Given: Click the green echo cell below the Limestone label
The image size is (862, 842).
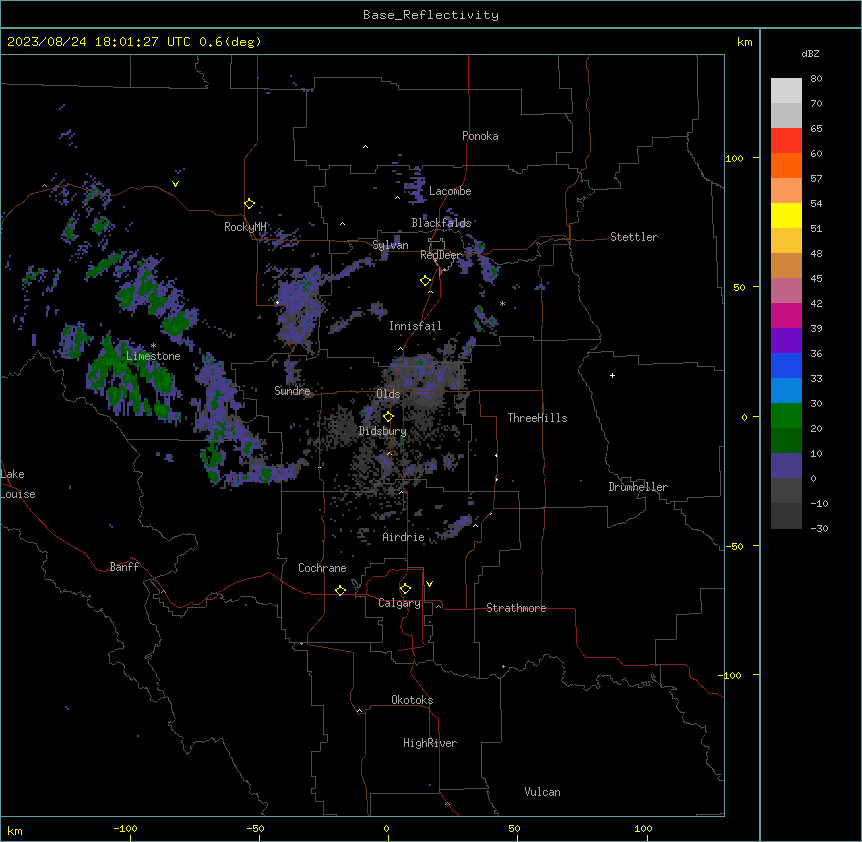Looking at the screenshot, I should (x=132, y=381).
